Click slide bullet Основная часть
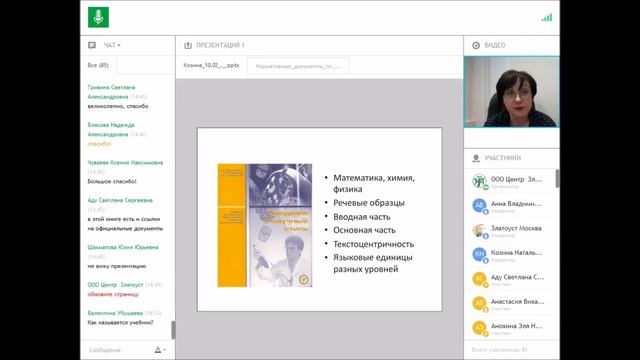This screenshot has height=360, width=640. (364, 230)
